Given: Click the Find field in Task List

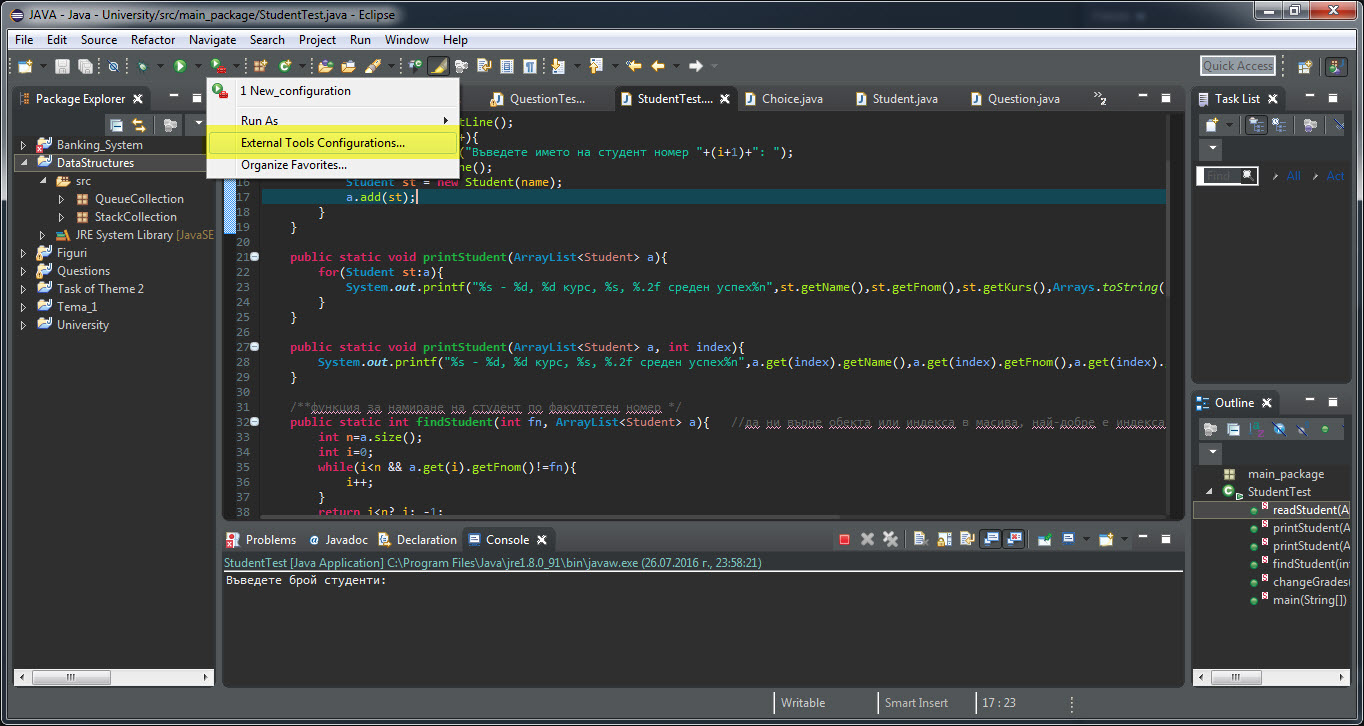Looking at the screenshot, I should click(x=1227, y=176).
